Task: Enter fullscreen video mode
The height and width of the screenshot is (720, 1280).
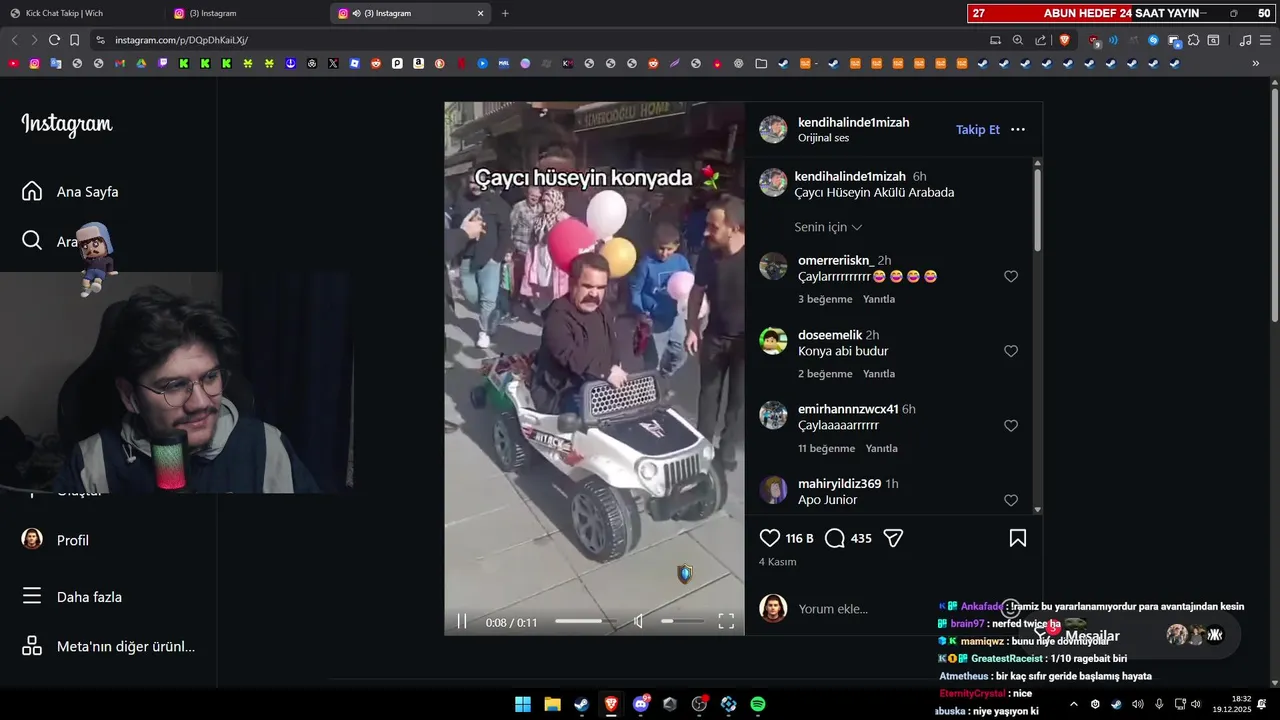Action: point(726,621)
